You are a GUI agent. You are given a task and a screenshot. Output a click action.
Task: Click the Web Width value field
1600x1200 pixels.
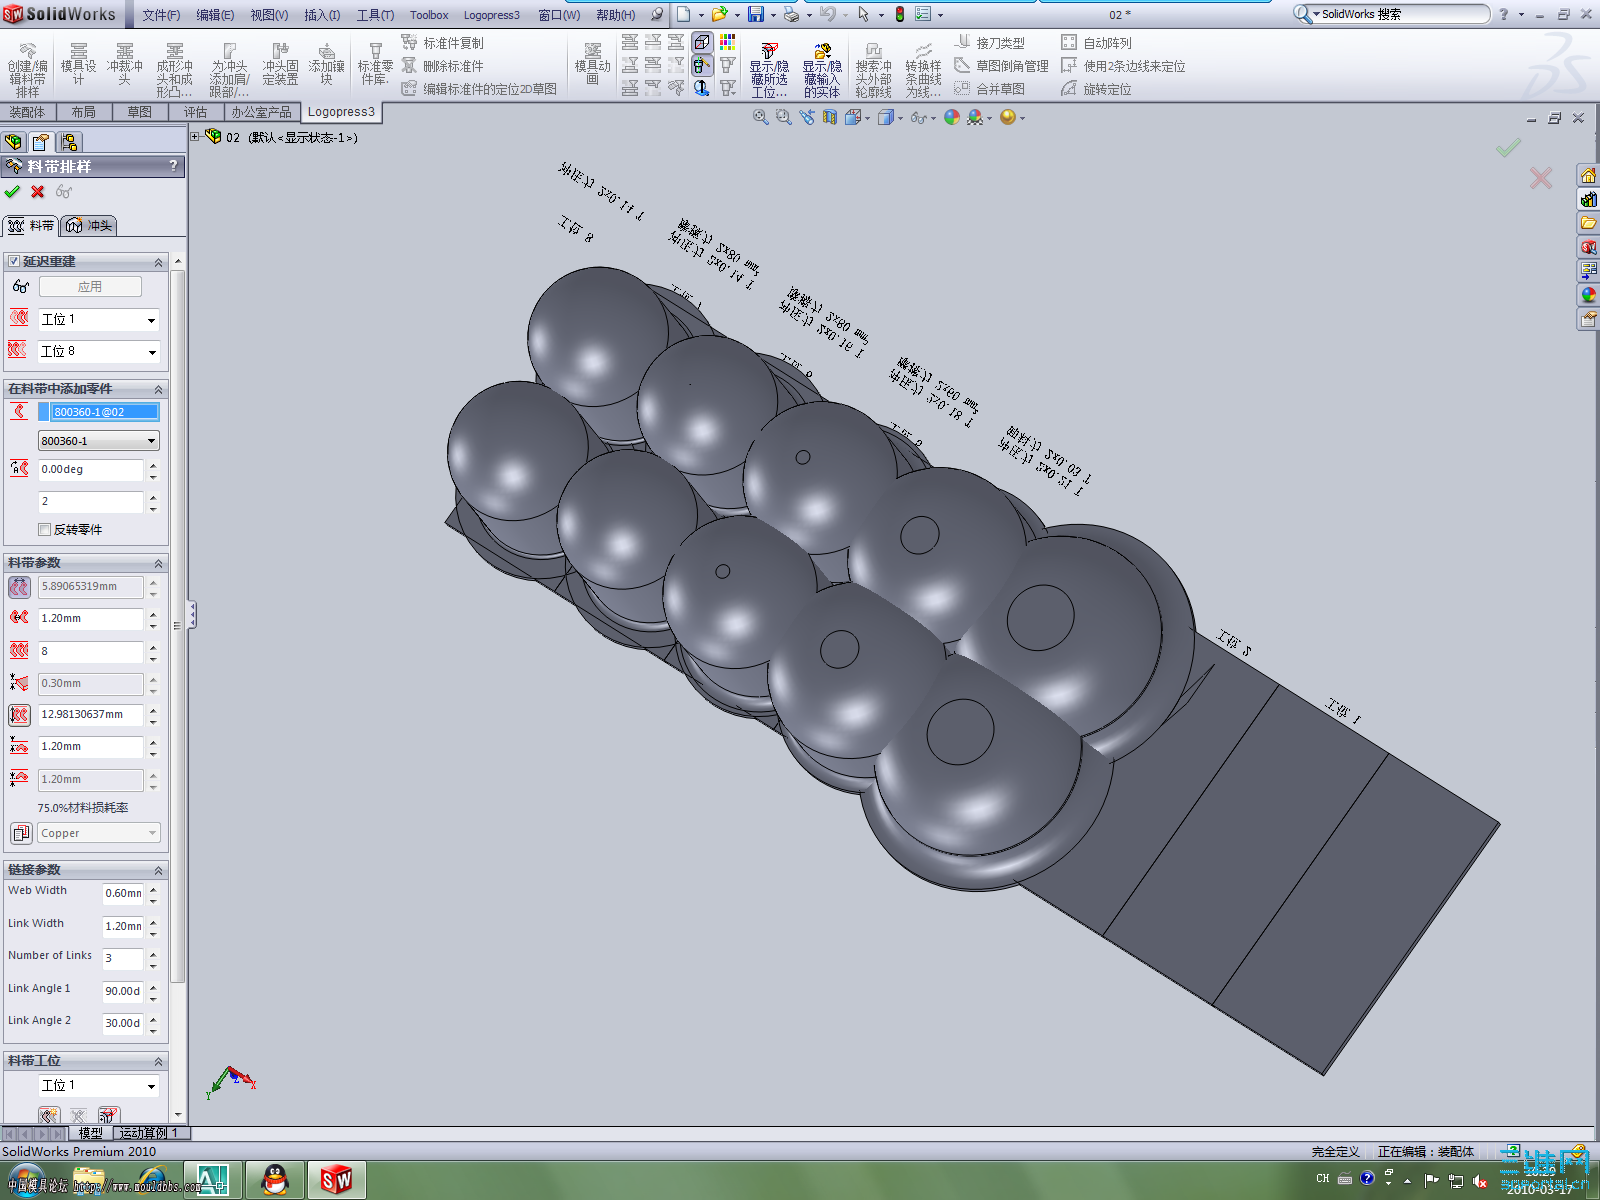123,893
